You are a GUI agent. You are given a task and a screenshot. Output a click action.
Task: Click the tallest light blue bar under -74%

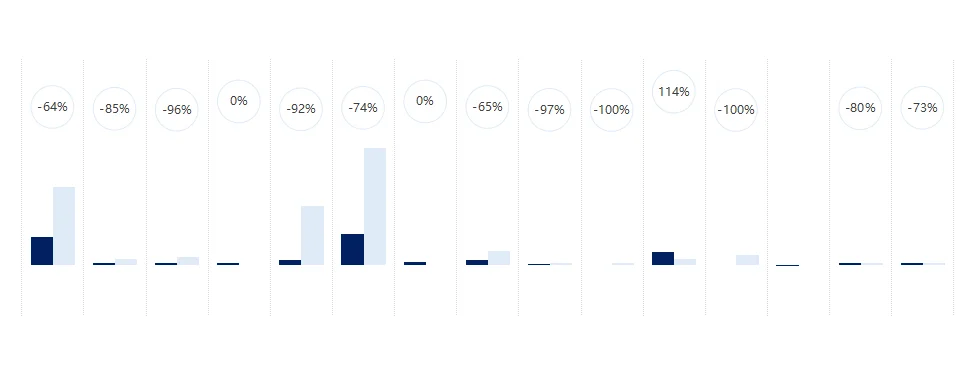click(x=375, y=206)
